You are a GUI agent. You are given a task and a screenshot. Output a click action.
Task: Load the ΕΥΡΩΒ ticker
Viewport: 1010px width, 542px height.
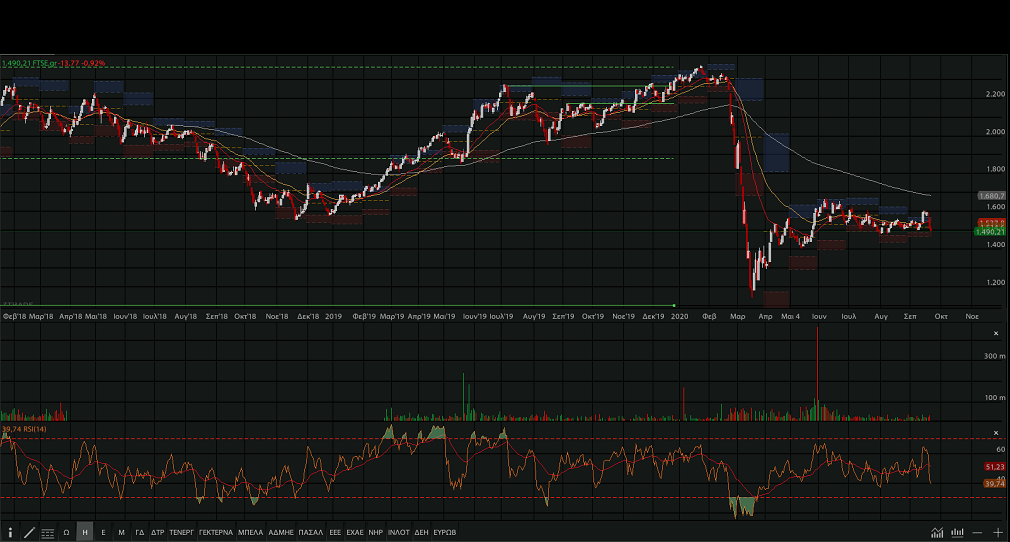point(445,533)
